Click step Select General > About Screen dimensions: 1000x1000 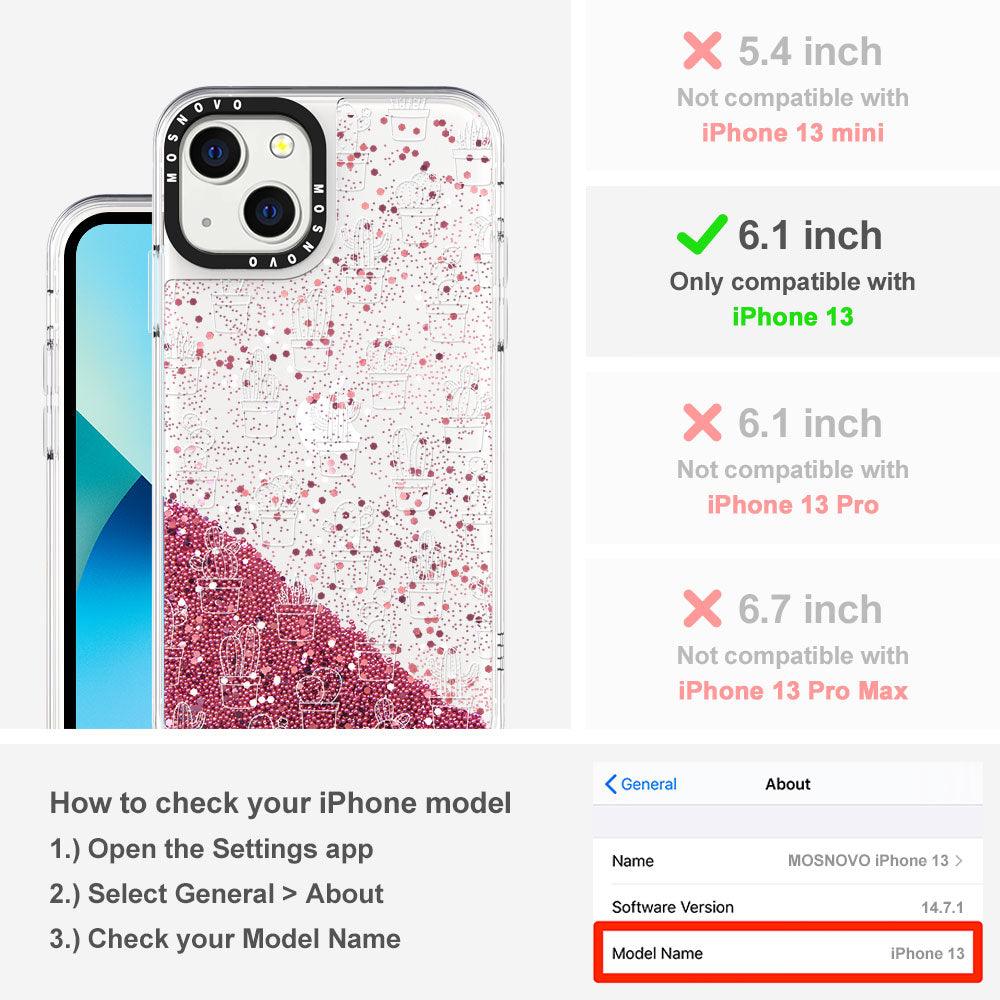tap(217, 893)
